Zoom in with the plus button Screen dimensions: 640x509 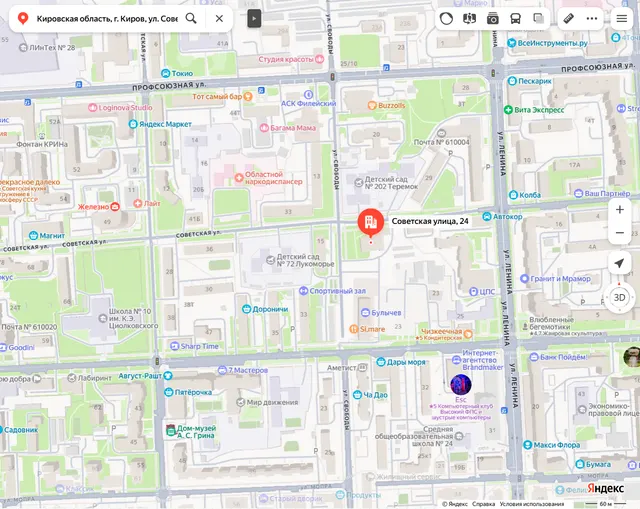pos(620,209)
